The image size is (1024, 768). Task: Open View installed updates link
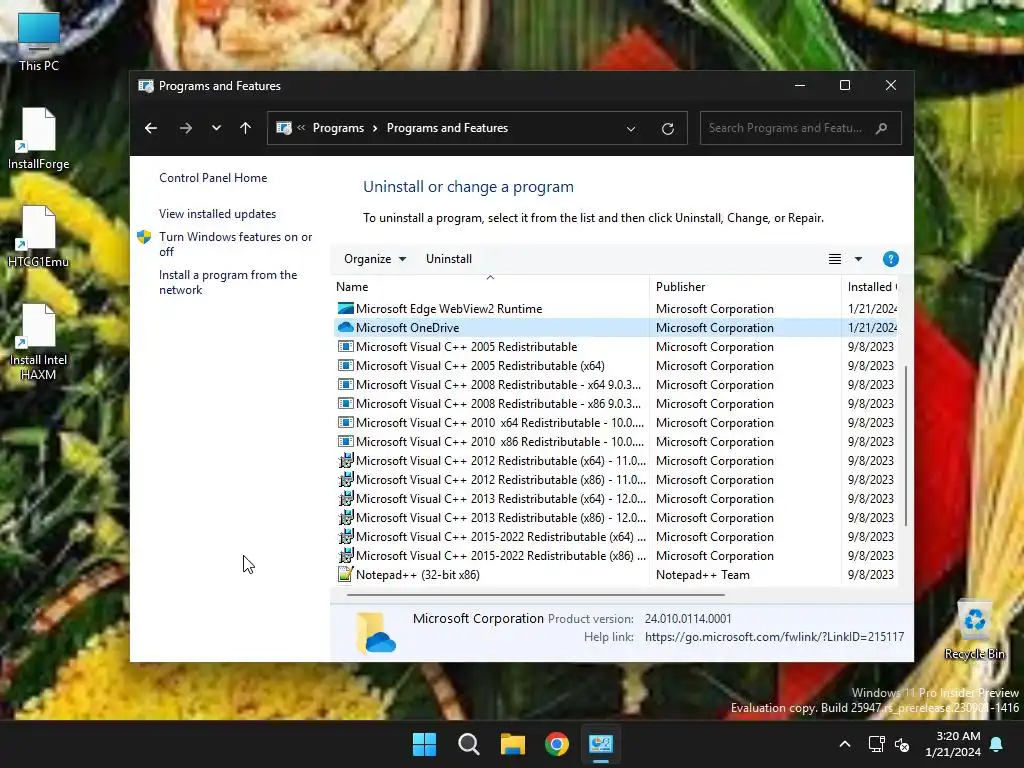[x=217, y=214]
